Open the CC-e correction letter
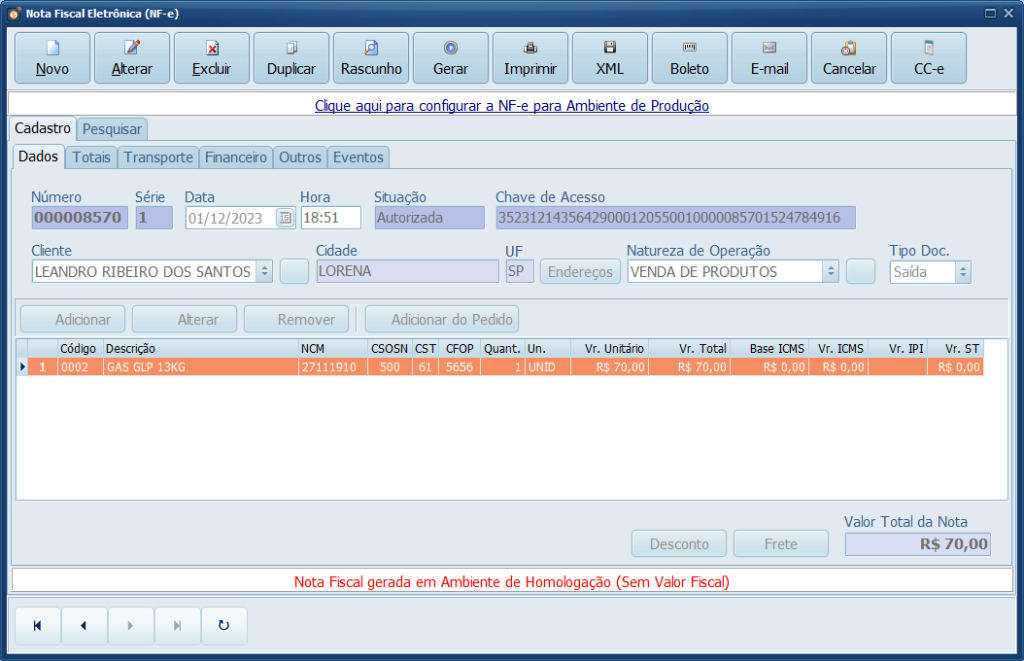Image resolution: width=1024 pixels, height=661 pixels. point(928,58)
